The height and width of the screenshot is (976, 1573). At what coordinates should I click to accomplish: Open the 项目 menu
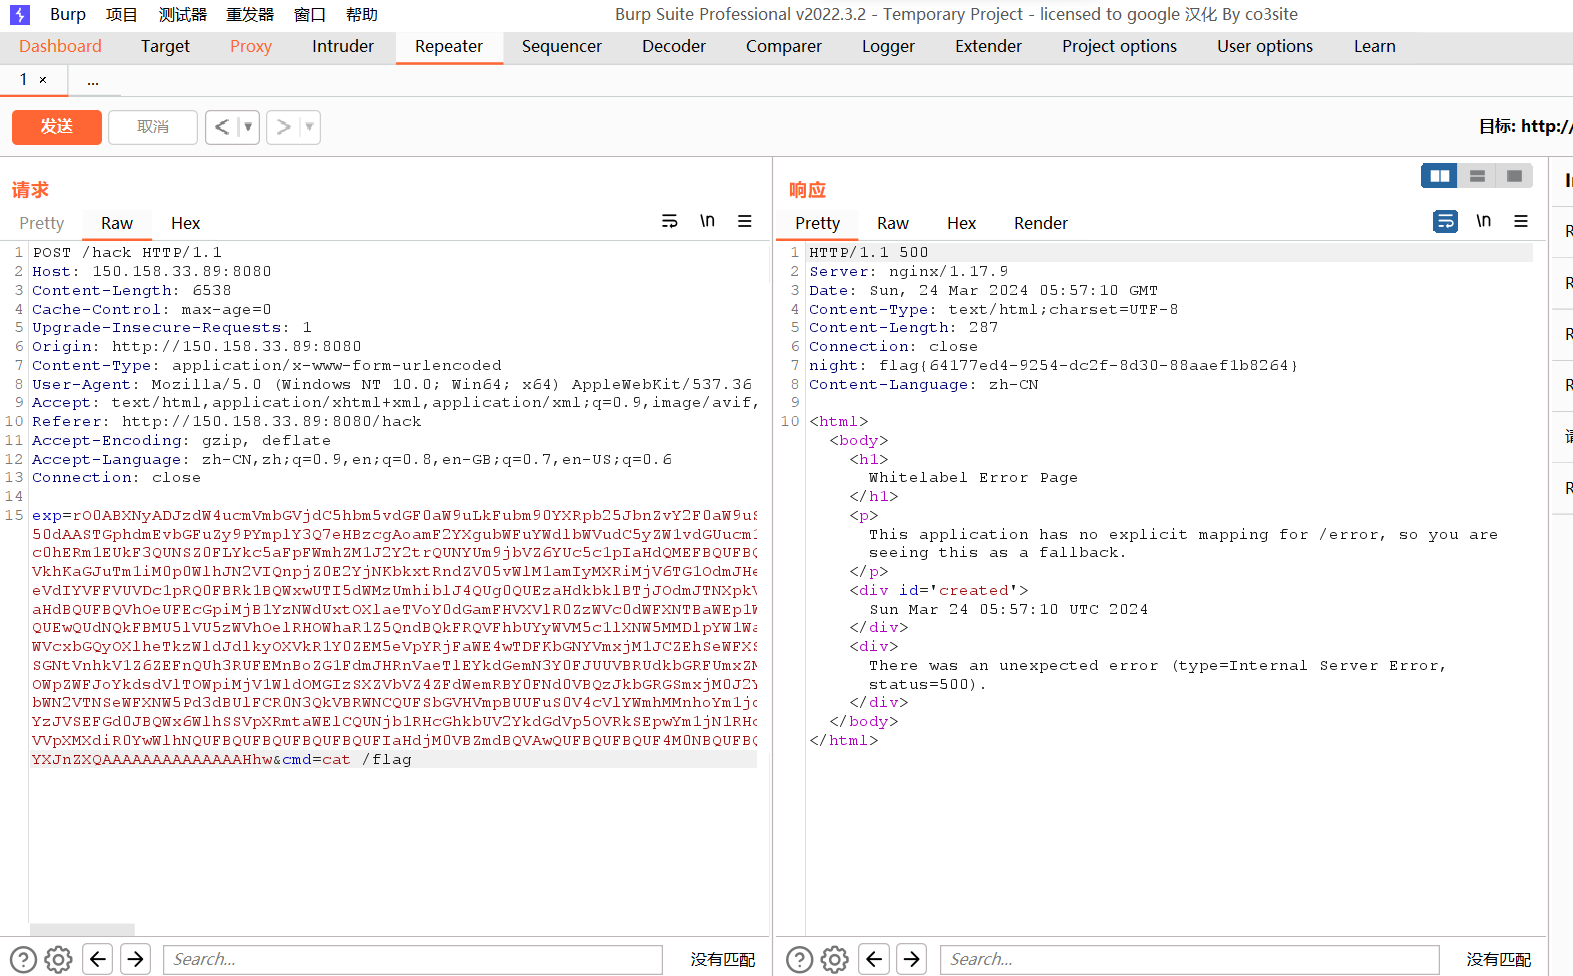click(122, 15)
